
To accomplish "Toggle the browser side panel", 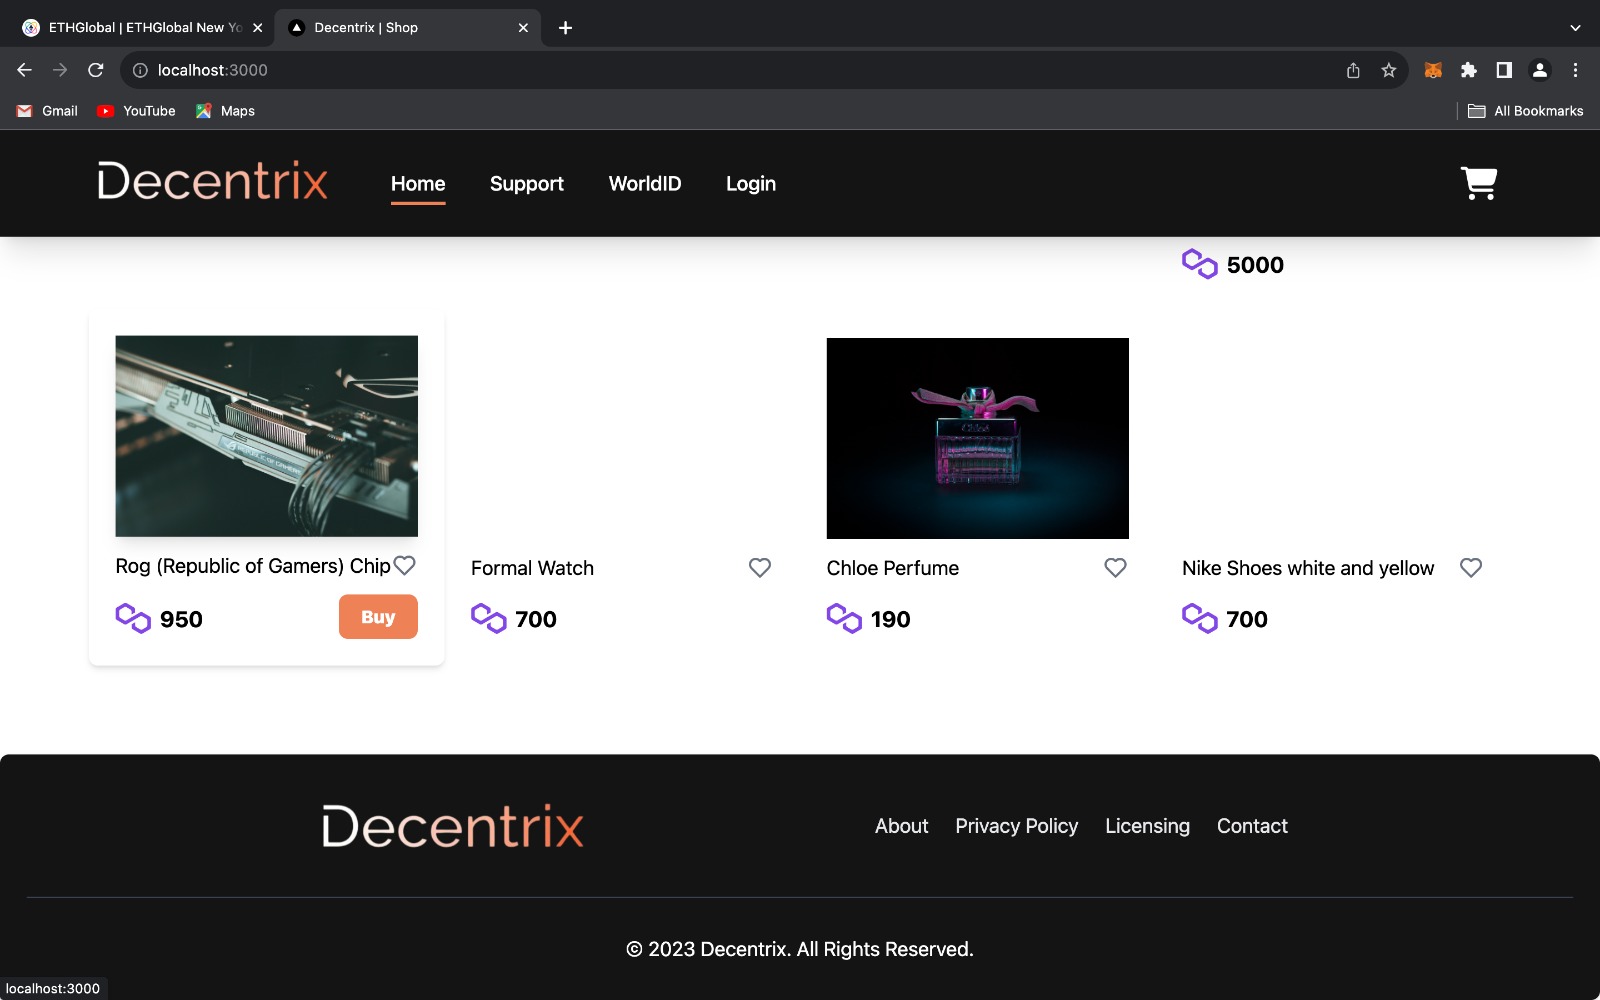I will tap(1504, 70).
